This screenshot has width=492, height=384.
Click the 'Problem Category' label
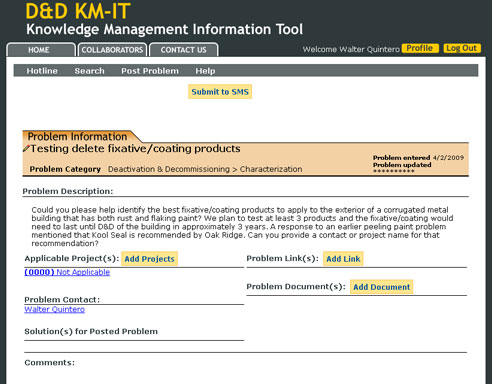point(65,169)
